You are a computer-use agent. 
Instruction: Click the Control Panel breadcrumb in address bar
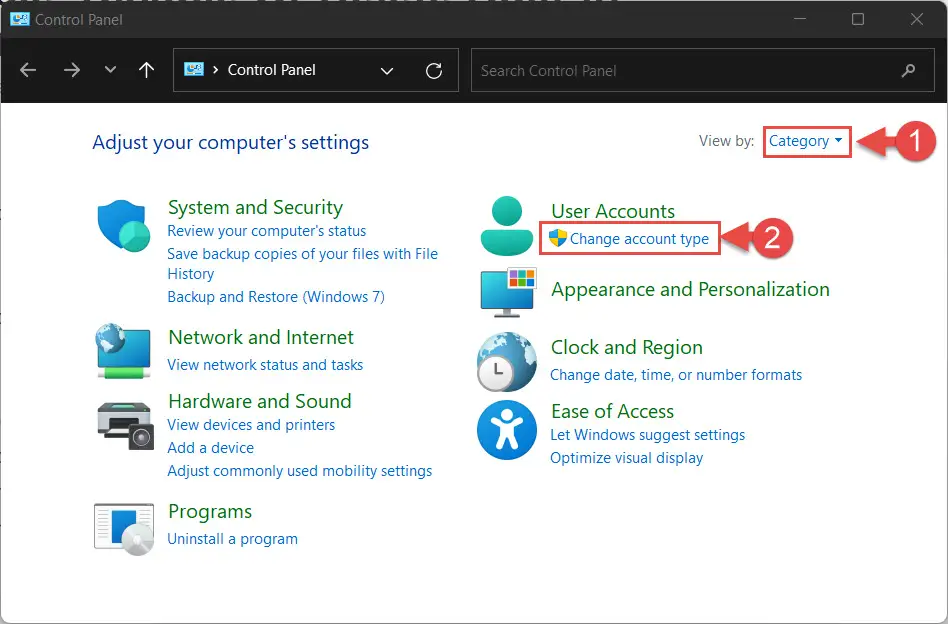[271, 70]
